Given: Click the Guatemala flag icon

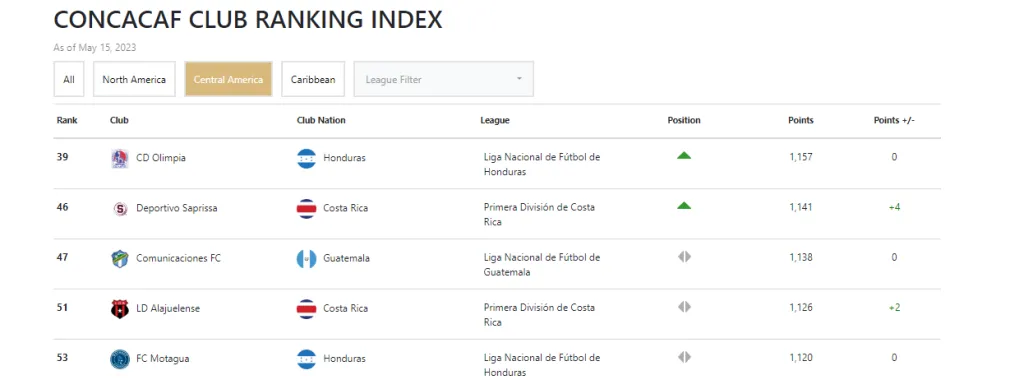Looking at the screenshot, I should click(306, 258).
